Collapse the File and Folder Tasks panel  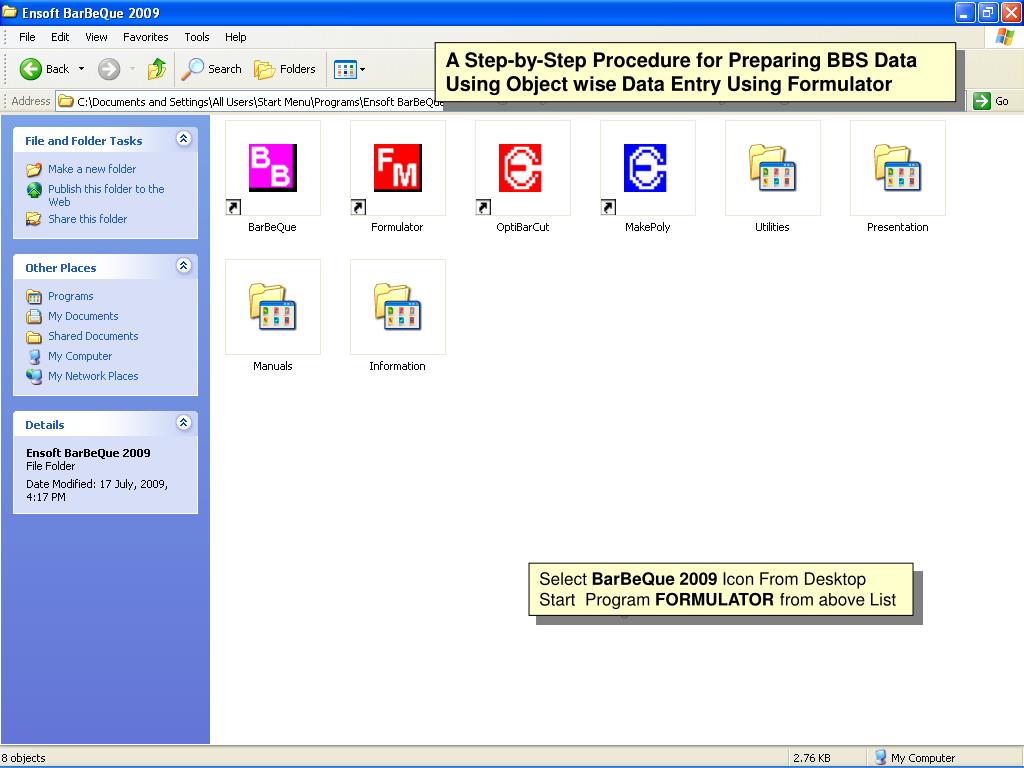click(x=184, y=138)
